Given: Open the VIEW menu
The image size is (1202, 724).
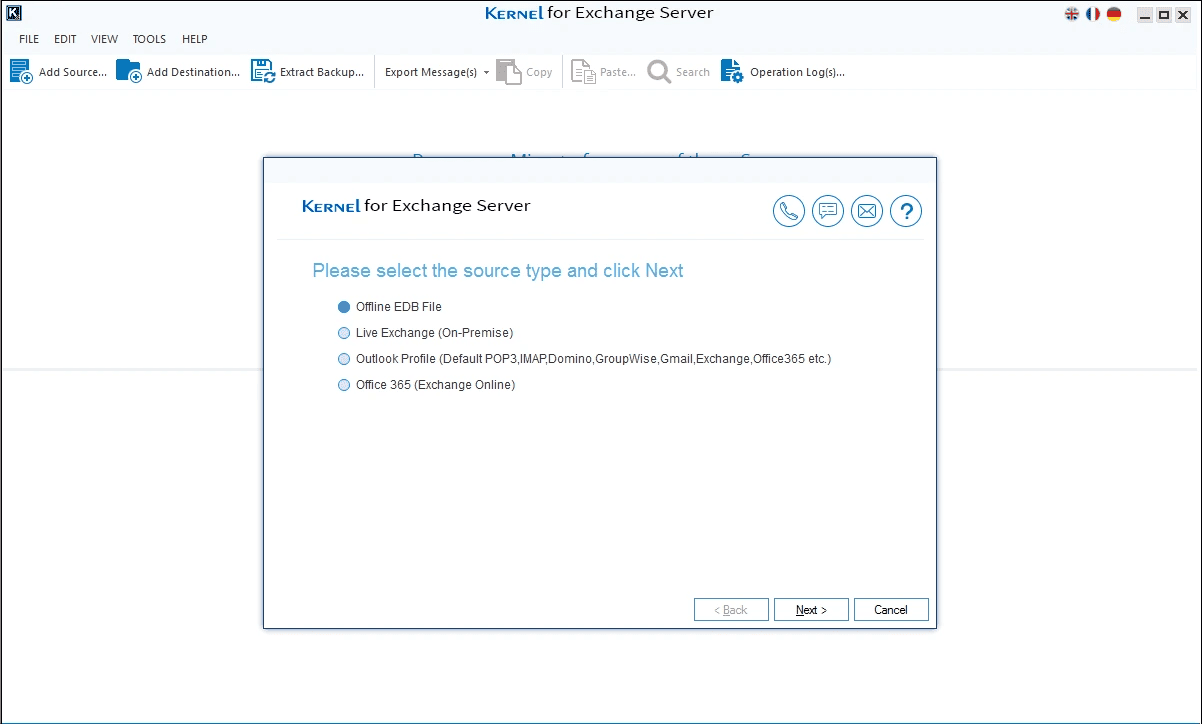Looking at the screenshot, I should pos(104,39).
